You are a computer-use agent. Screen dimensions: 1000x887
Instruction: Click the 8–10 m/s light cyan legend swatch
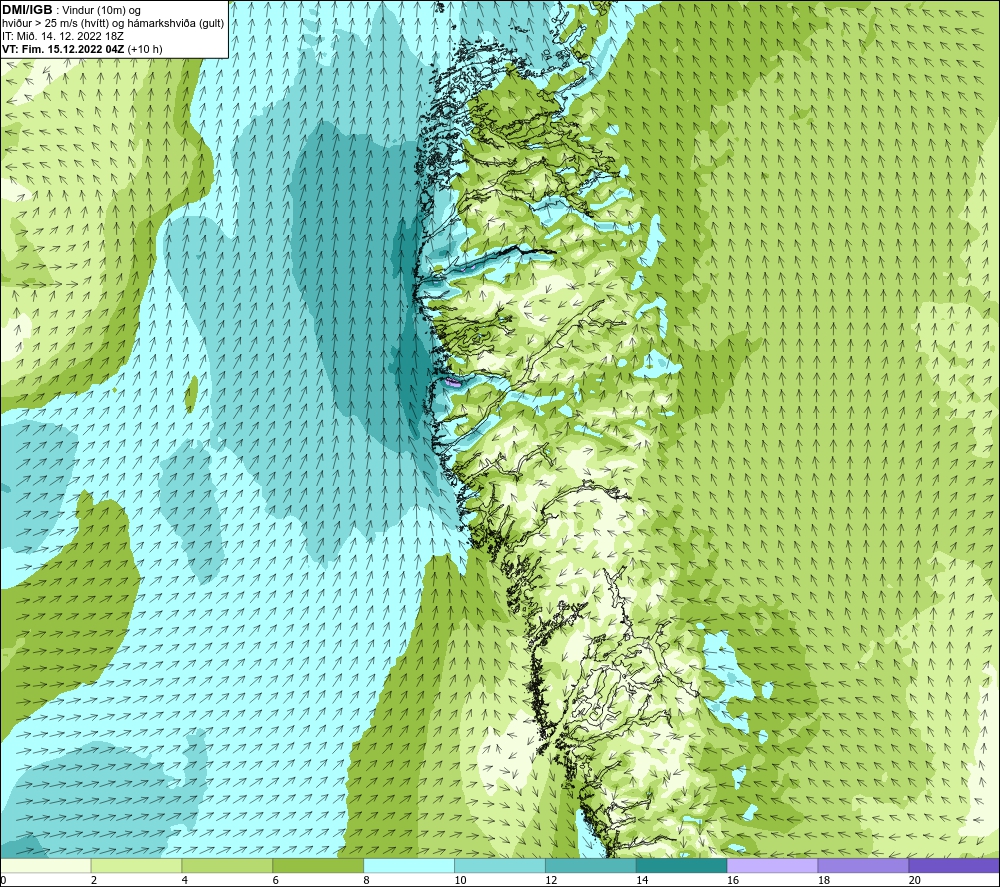point(409,866)
